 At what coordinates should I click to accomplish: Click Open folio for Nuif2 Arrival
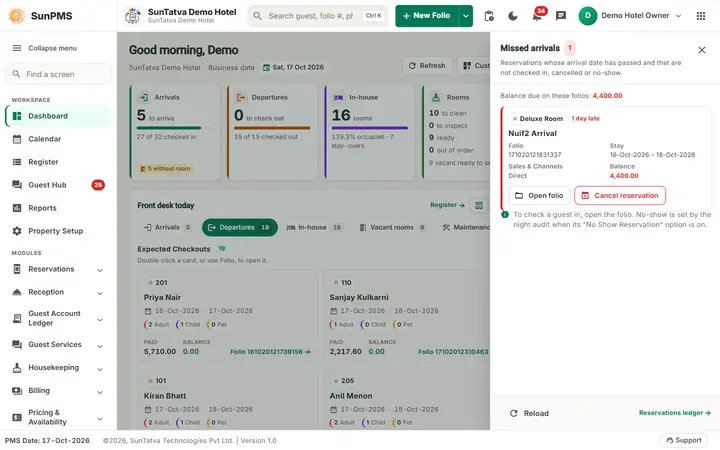click(x=539, y=196)
